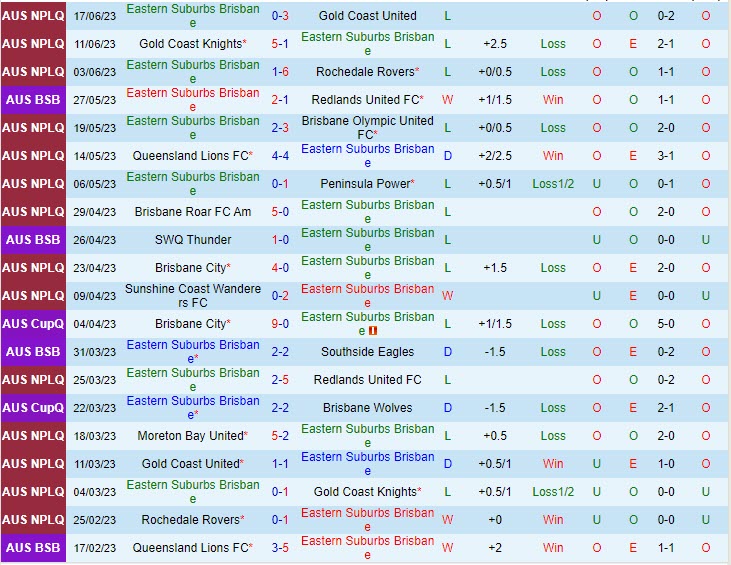The width and height of the screenshot is (731, 565).
Task: Open the Moreton Bay United team
Action: [193, 435]
